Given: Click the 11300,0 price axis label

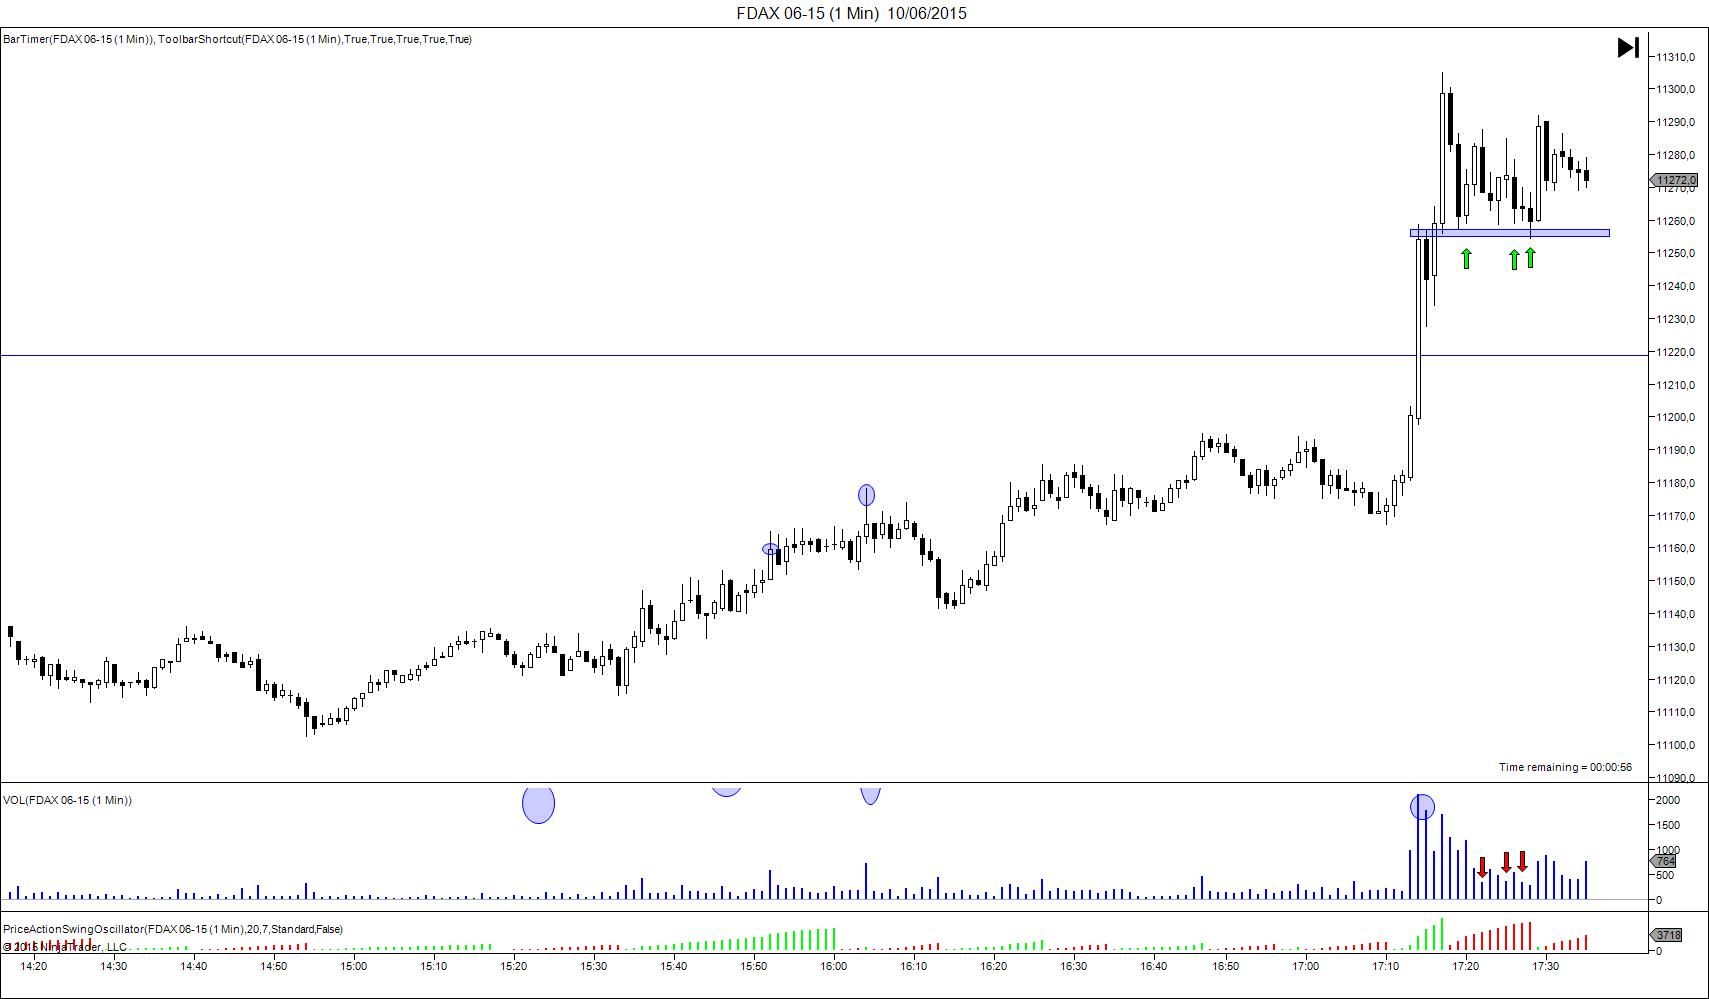Looking at the screenshot, I should [1675, 89].
